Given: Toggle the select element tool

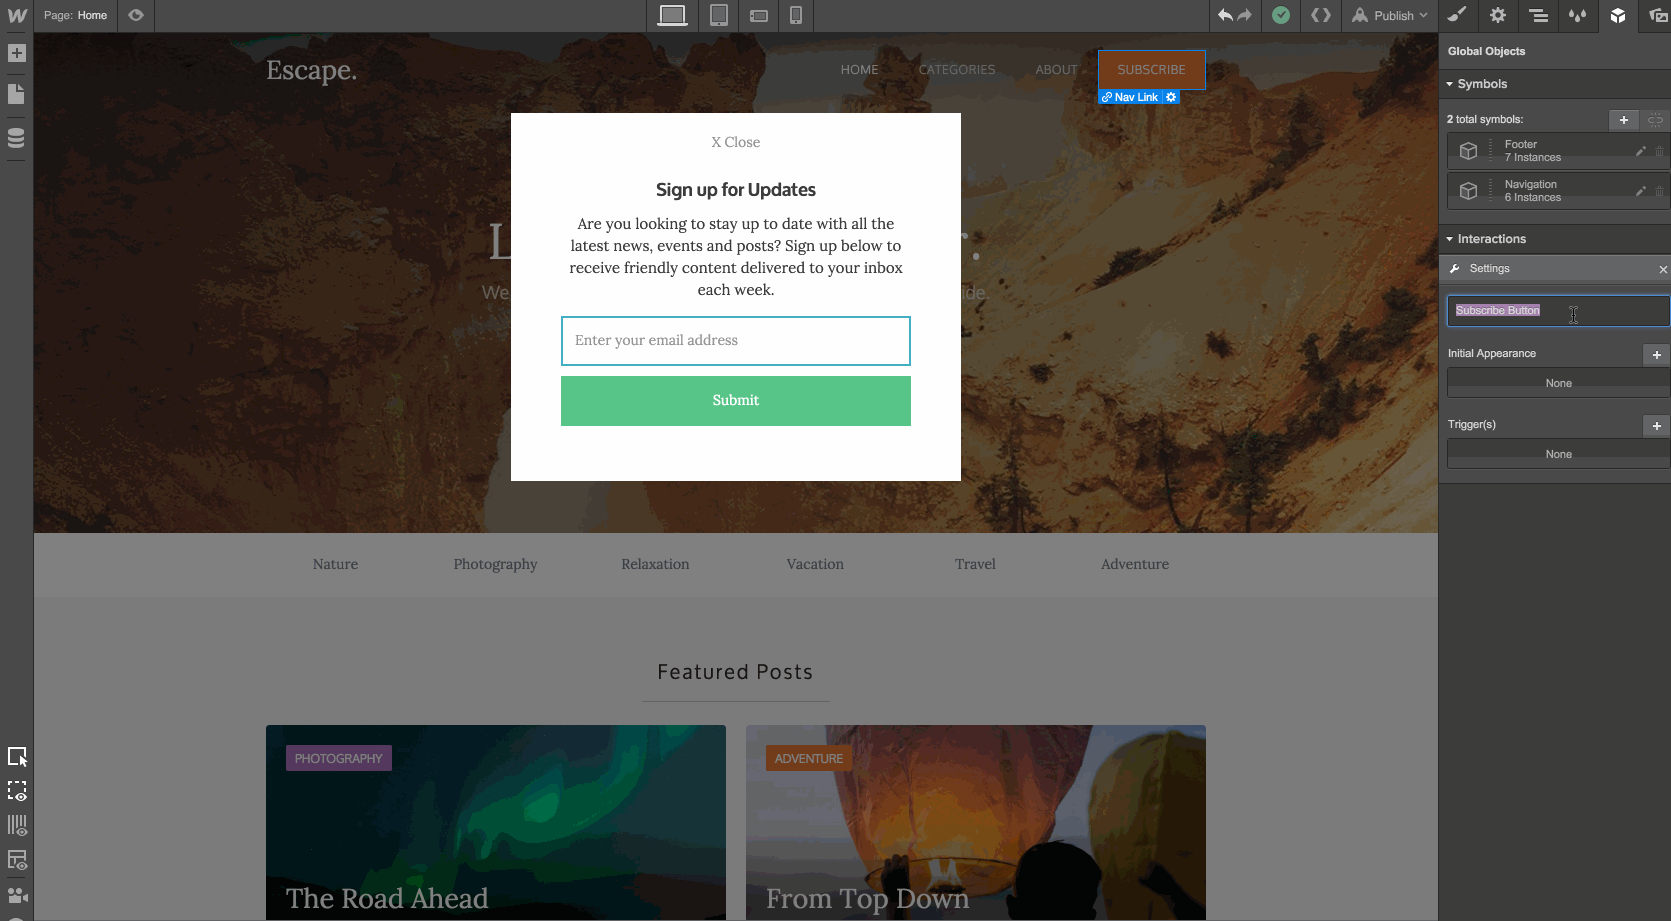Looking at the screenshot, I should coord(17,757).
